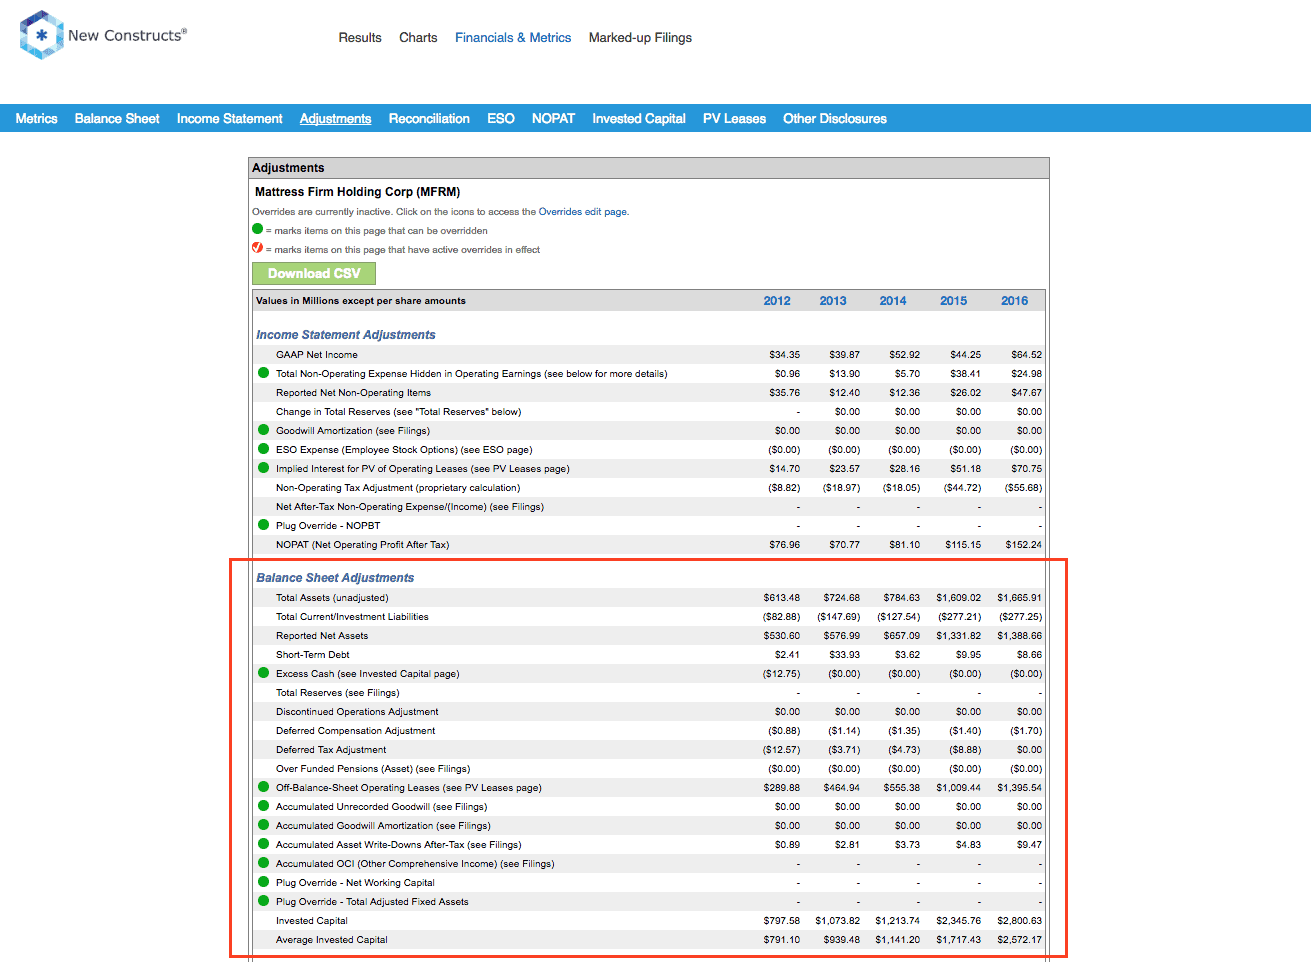This screenshot has width=1311, height=962.
Task: Switch to the Reconciliation tab
Action: click(429, 118)
